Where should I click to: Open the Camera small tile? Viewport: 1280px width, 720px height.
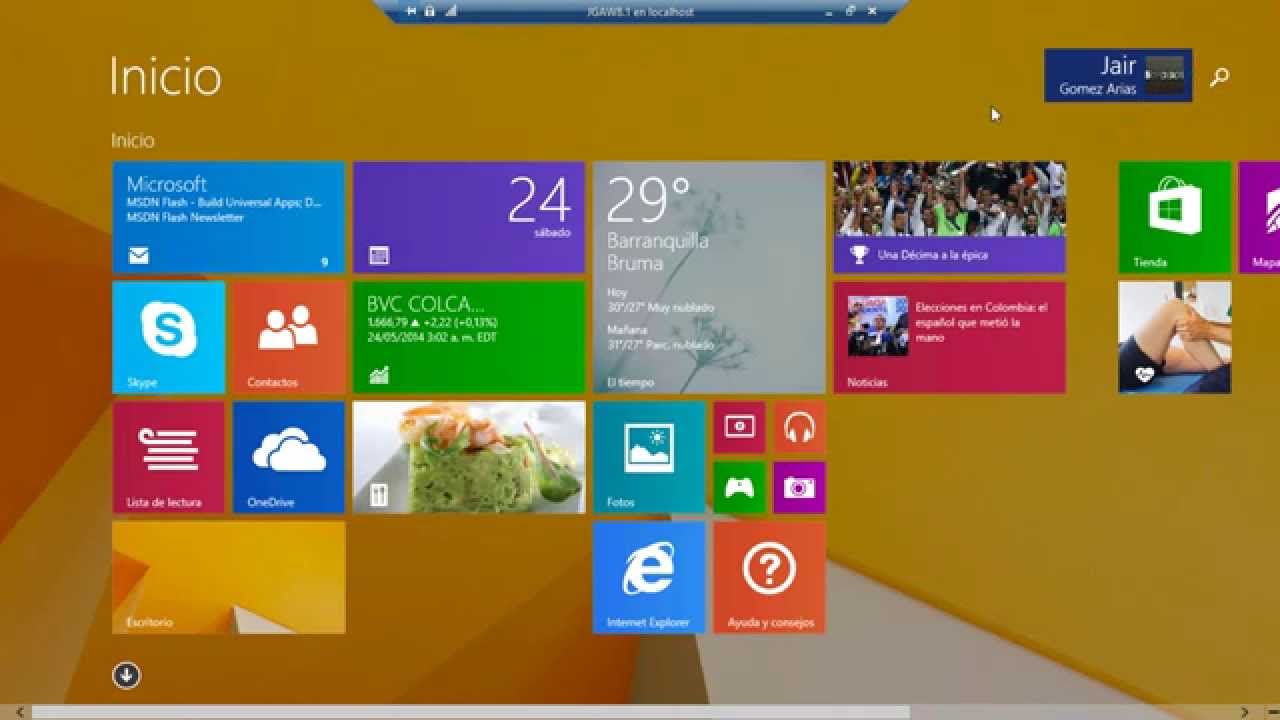(x=799, y=487)
